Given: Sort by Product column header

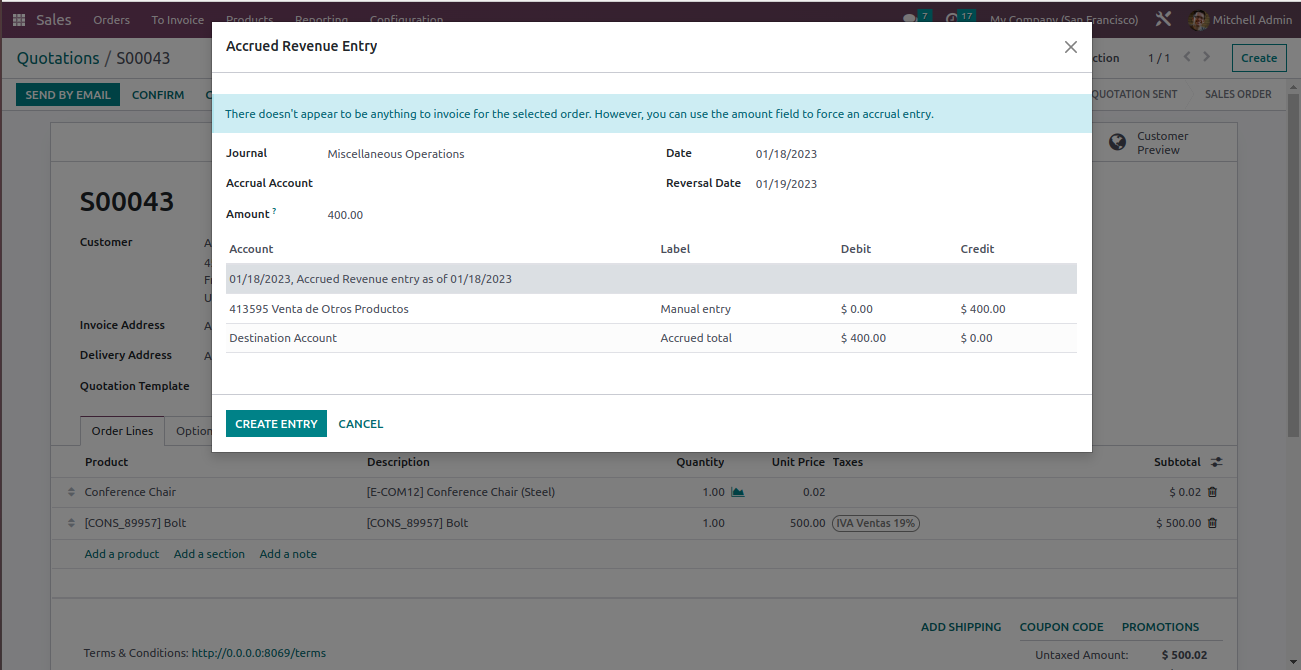Looking at the screenshot, I should (x=107, y=462).
